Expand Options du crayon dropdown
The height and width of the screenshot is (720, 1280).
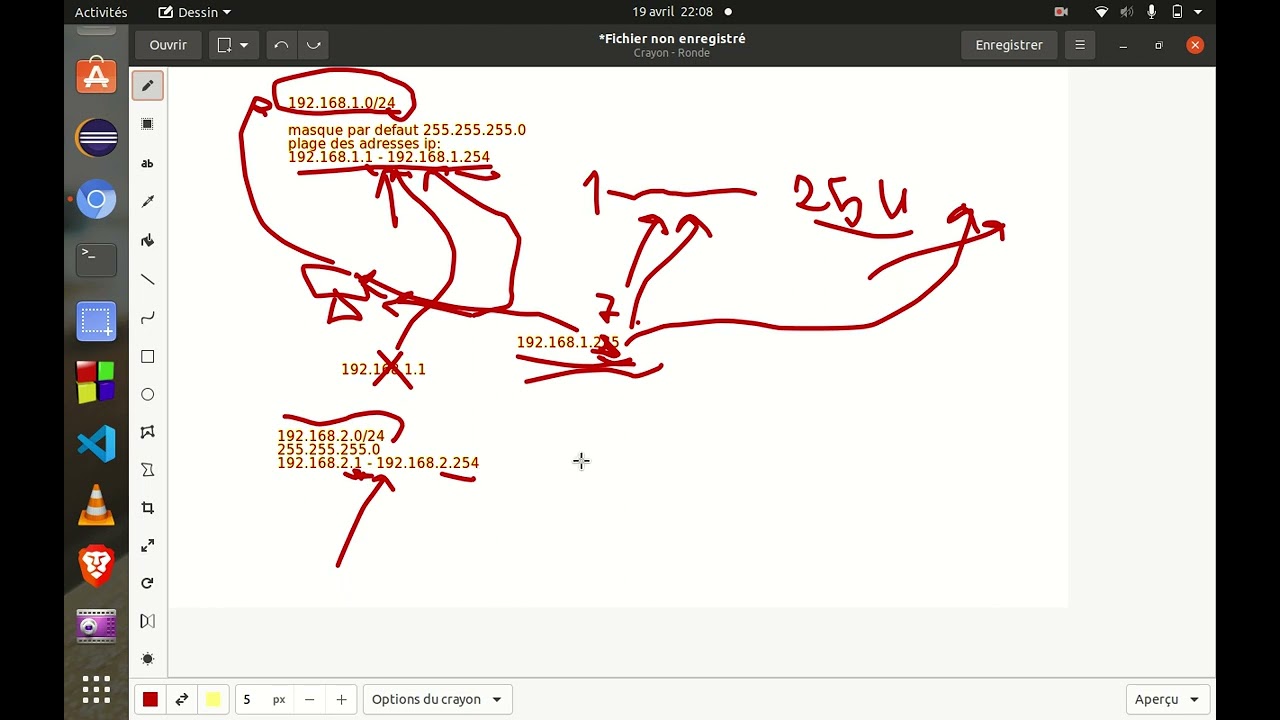437,699
